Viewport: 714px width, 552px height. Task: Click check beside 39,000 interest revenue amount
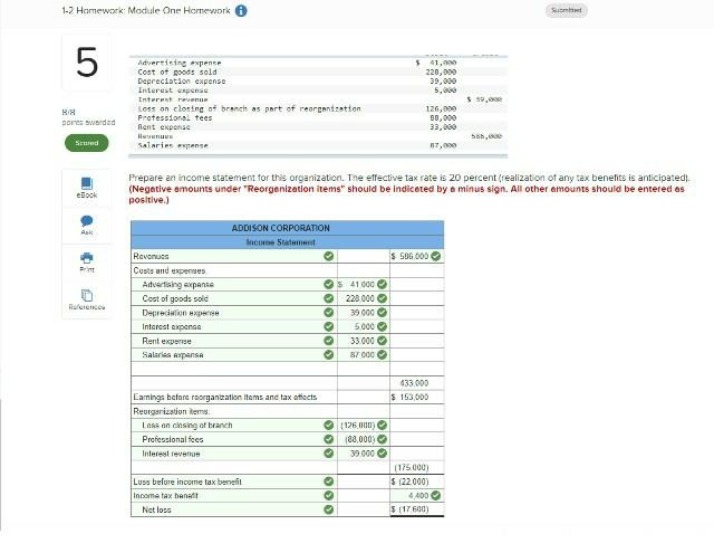click(382, 453)
